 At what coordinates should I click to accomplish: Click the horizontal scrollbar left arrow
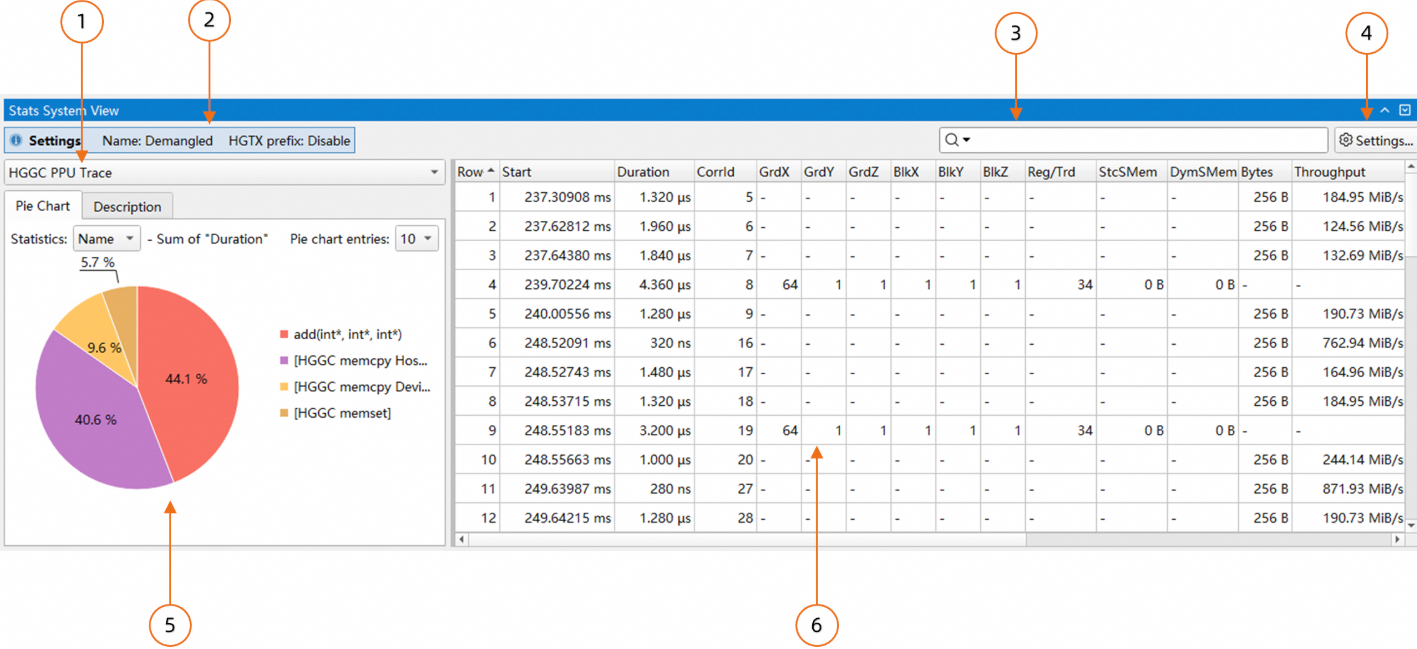461,539
